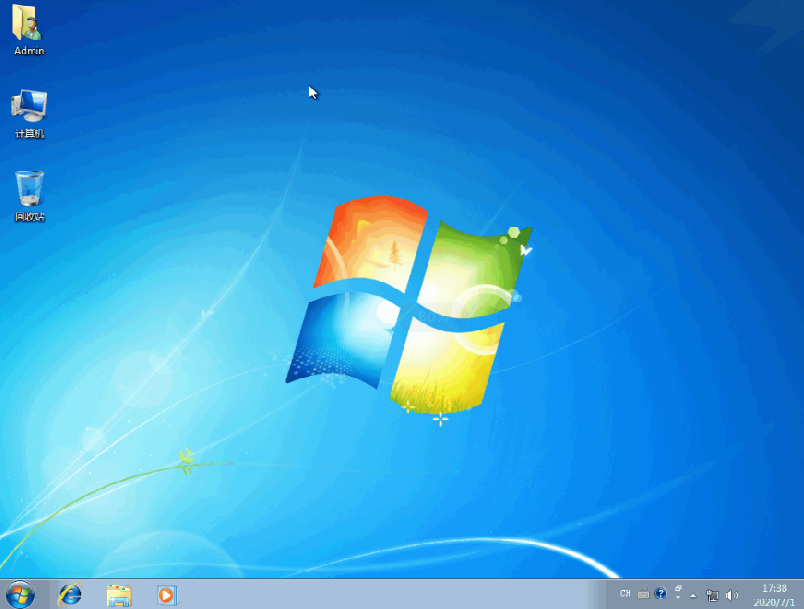Open the input method options dropdown arrow
This screenshot has width=804, height=609.
[679, 597]
